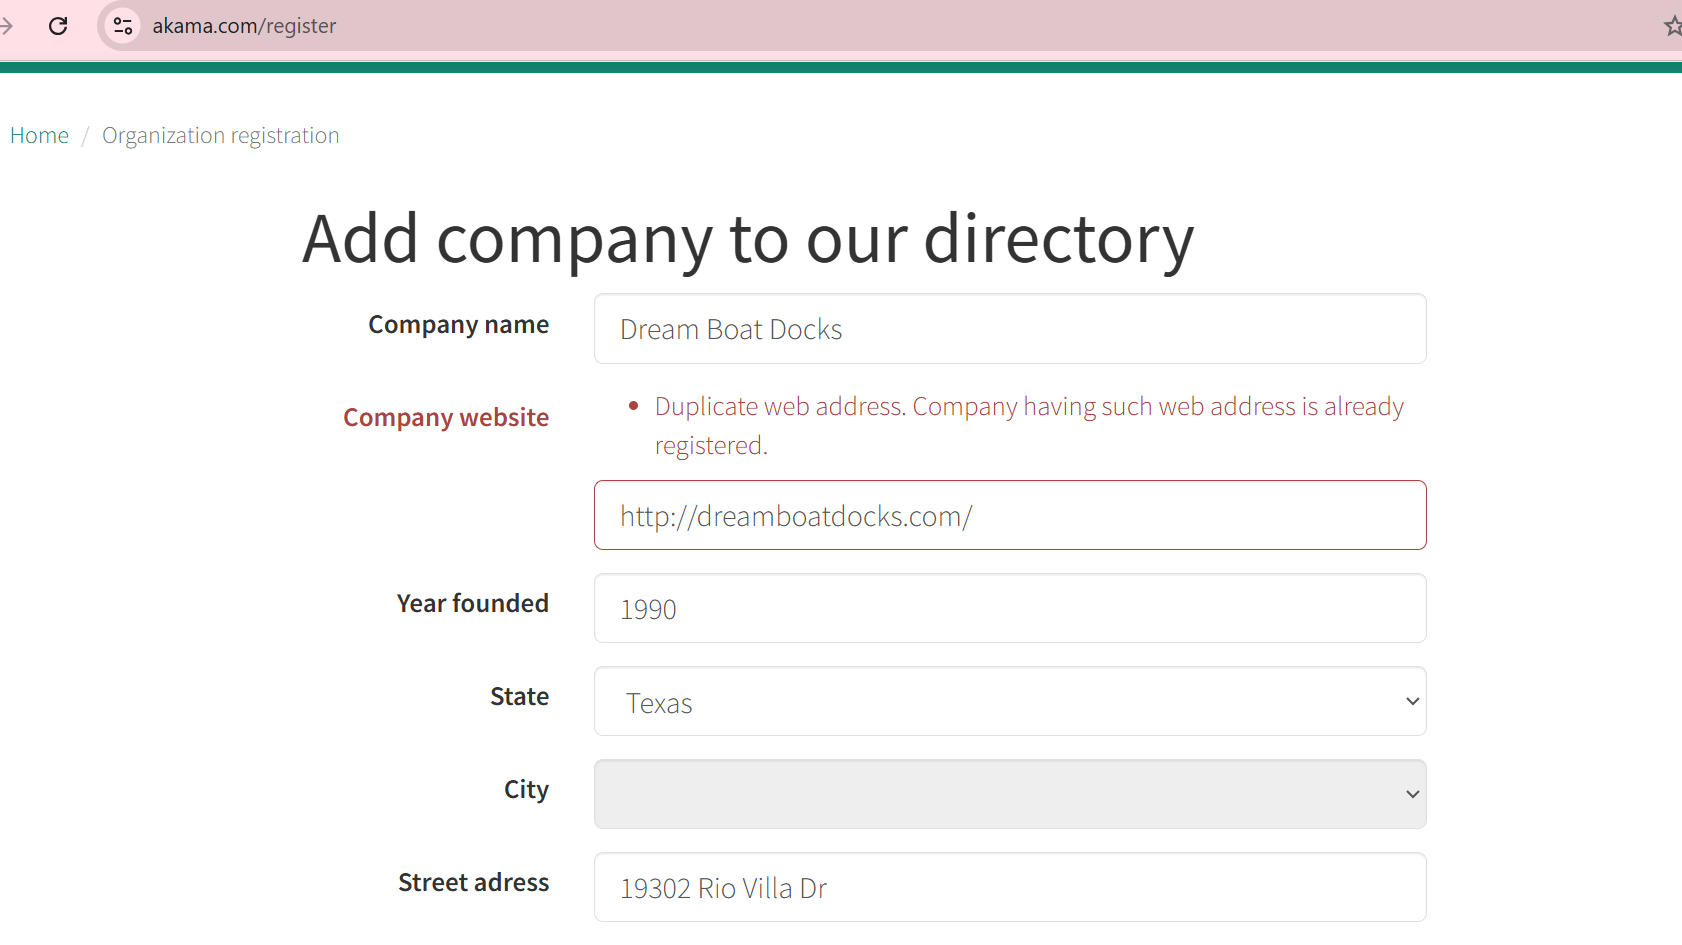1682x945 pixels.
Task: Click the red Company website label
Action: point(446,417)
